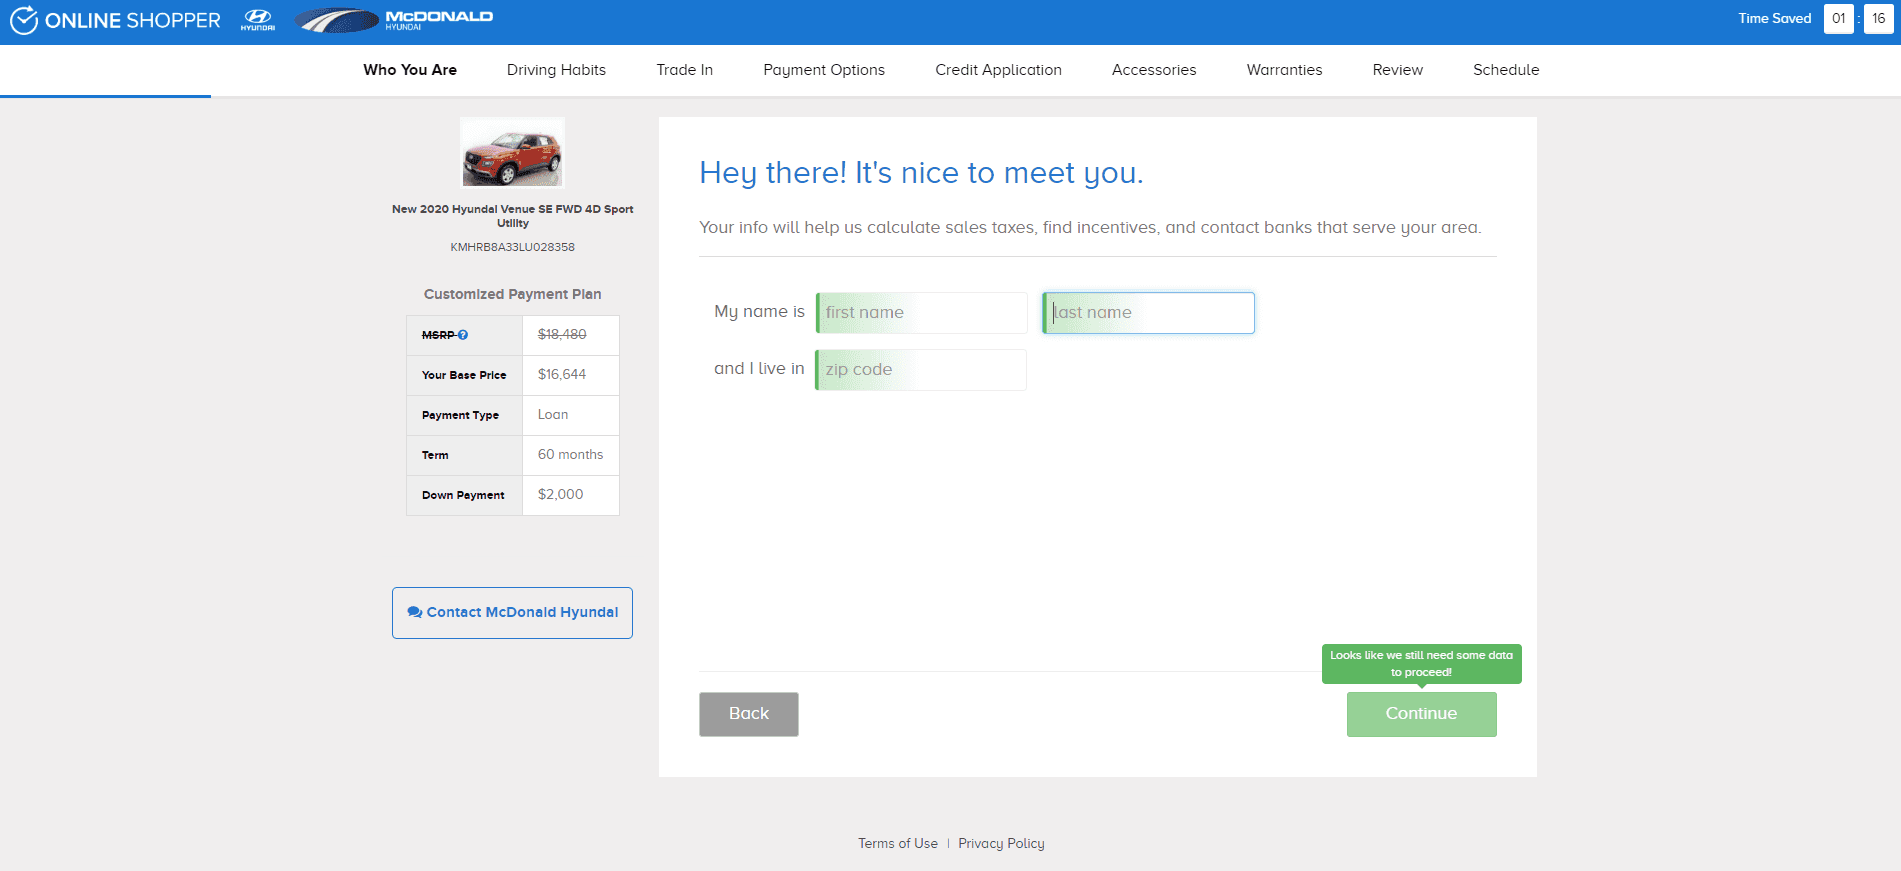Open the Who You Are tab

[410, 70]
